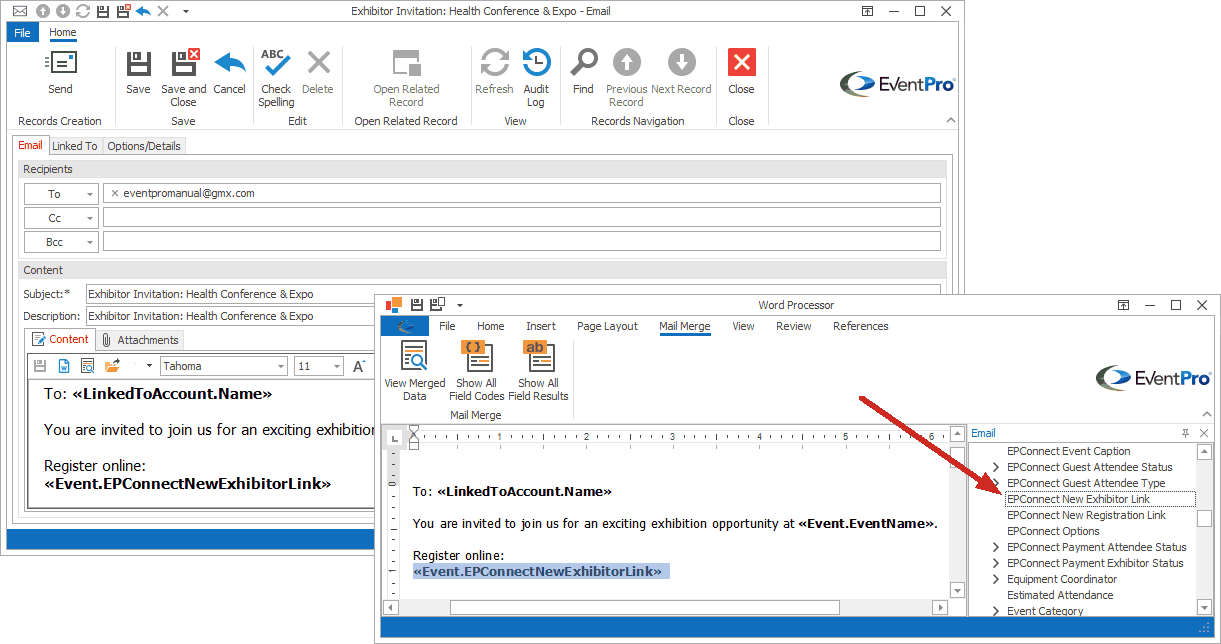
Task: Expand EPConnect Guest Attendee Type node
Action: pos(996,483)
